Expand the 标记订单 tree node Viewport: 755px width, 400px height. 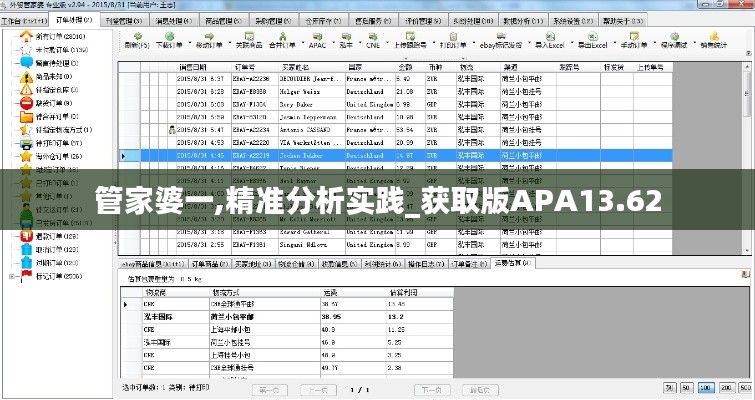(x=12, y=276)
